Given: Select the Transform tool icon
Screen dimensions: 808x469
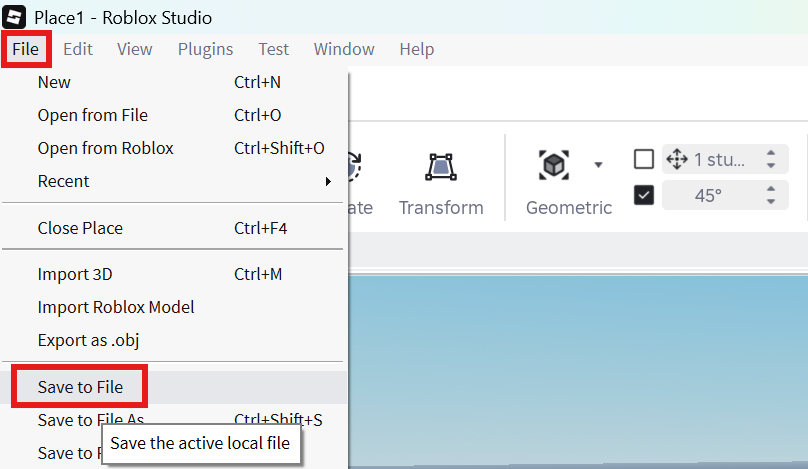Looking at the screenshot, I should (440, 167).
